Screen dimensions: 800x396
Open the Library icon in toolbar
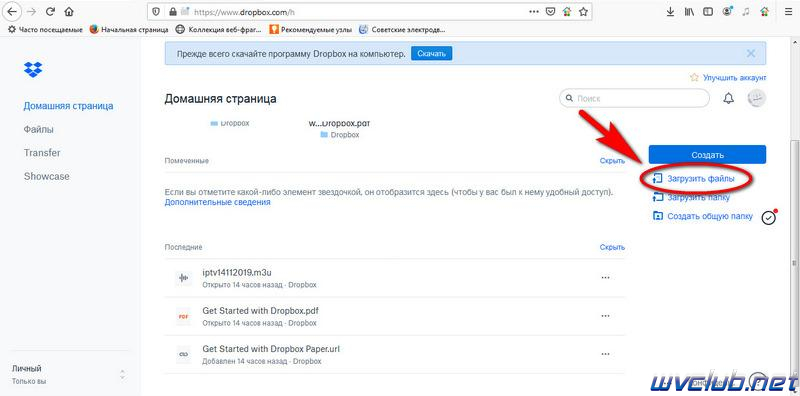point(689,11)
